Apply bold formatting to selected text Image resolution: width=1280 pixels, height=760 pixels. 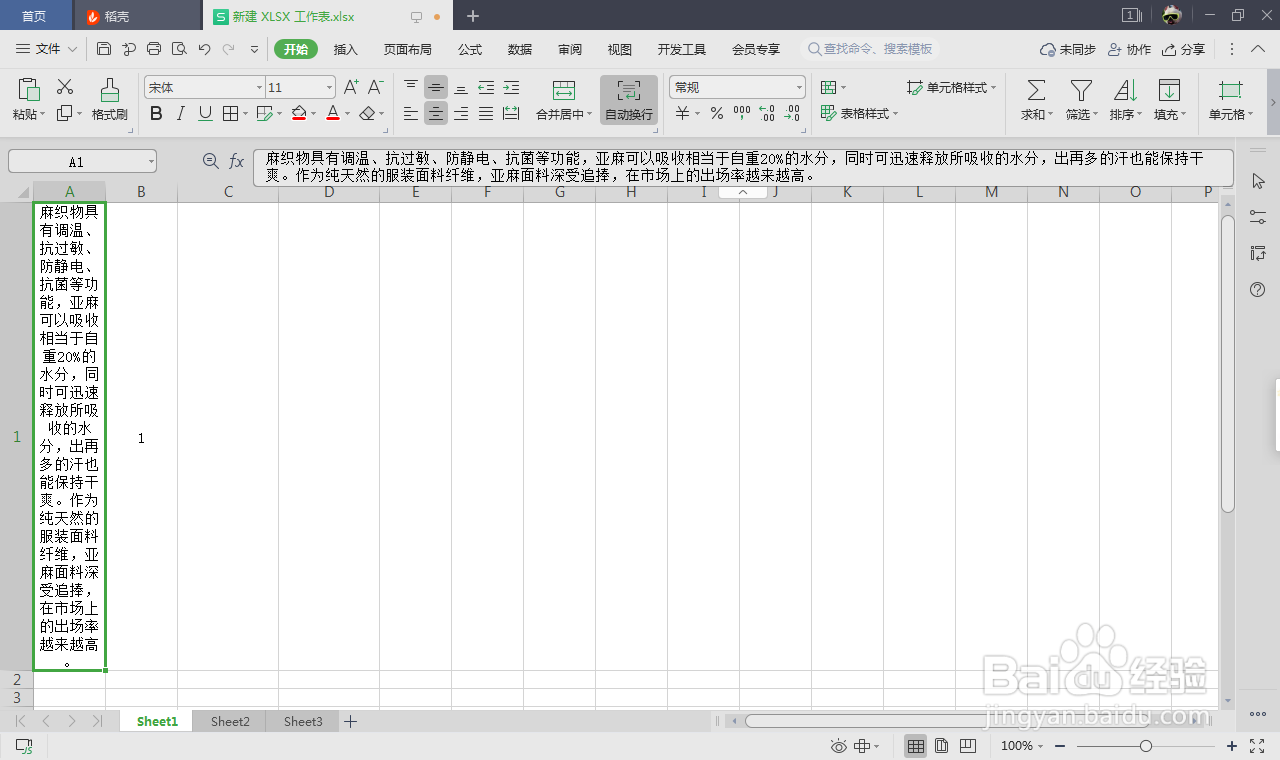pyautogui.click(x=156, y=113)
